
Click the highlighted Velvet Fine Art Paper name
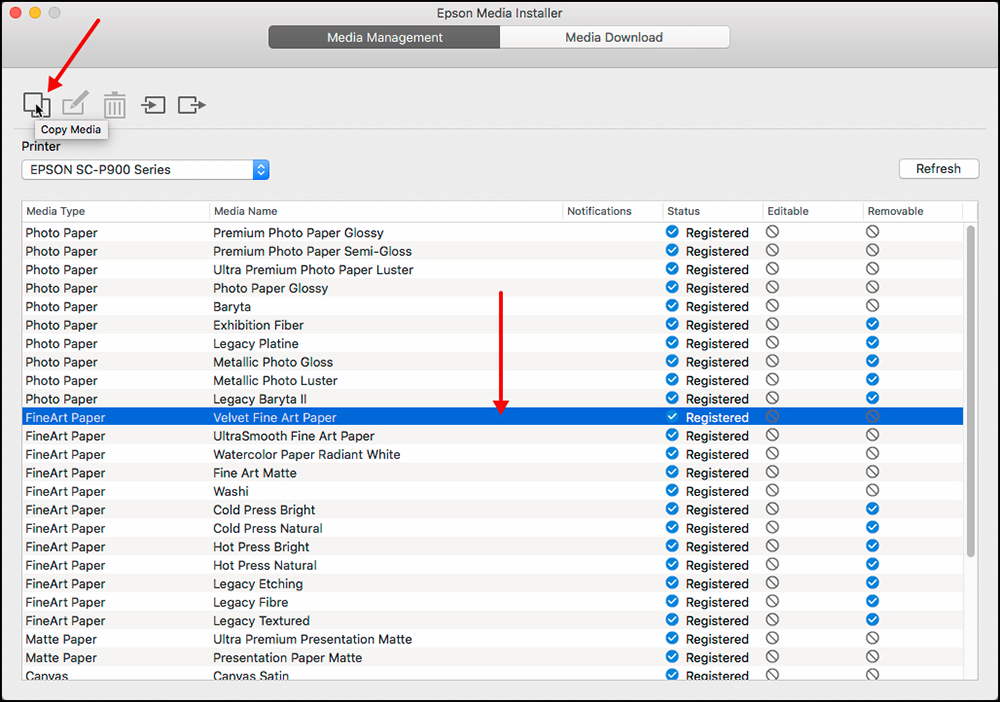click(x=274, y=418)
